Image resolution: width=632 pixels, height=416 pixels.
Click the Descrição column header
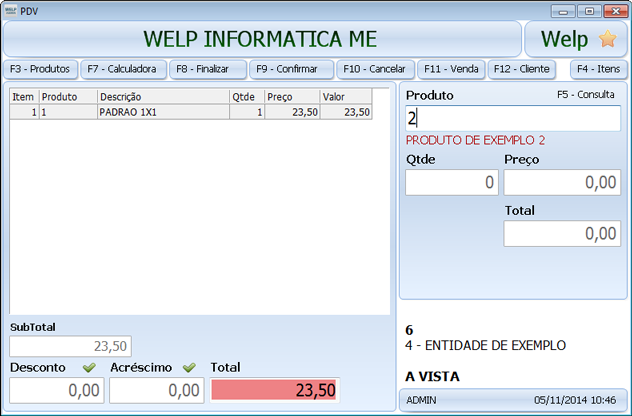(163, 97)
